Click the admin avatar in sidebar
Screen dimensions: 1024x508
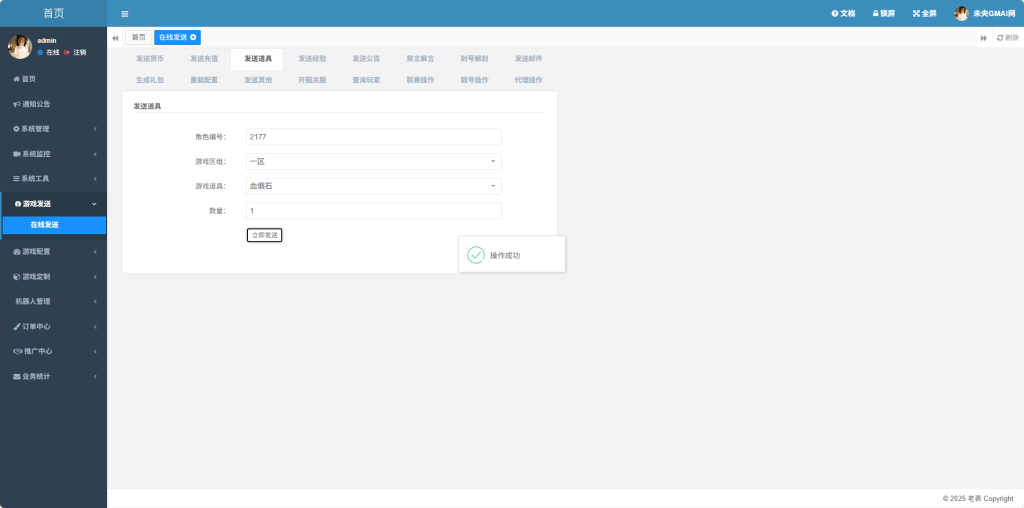20,46
